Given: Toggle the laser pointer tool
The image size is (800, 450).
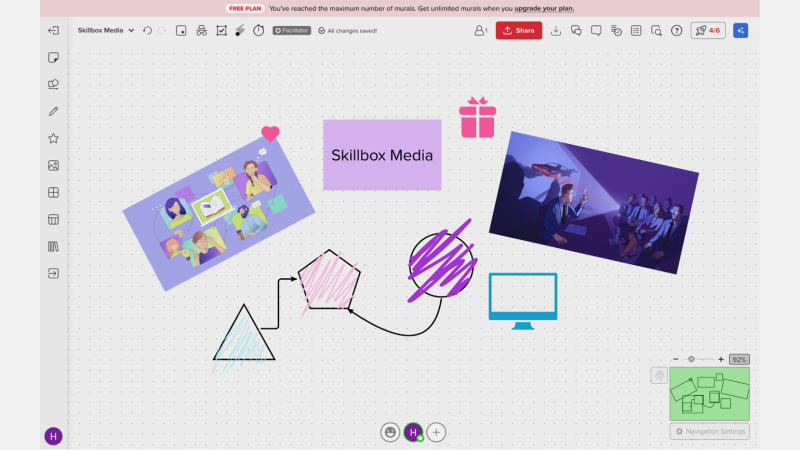Looking at the screenshot, I should pos(240,31).
